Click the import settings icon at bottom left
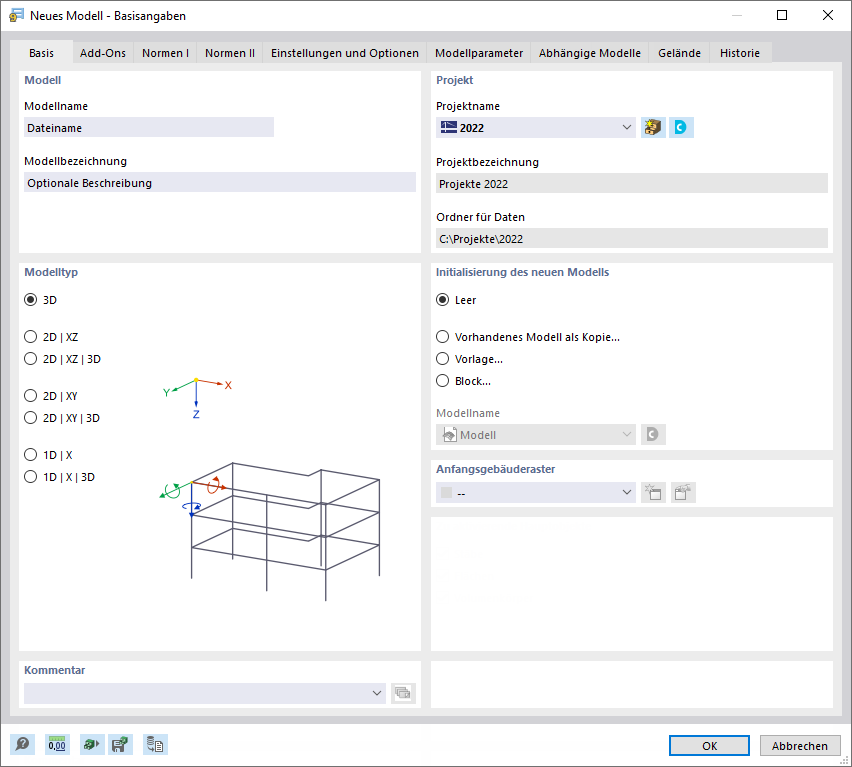Screen dimensions: 852x767 [91, 744]
